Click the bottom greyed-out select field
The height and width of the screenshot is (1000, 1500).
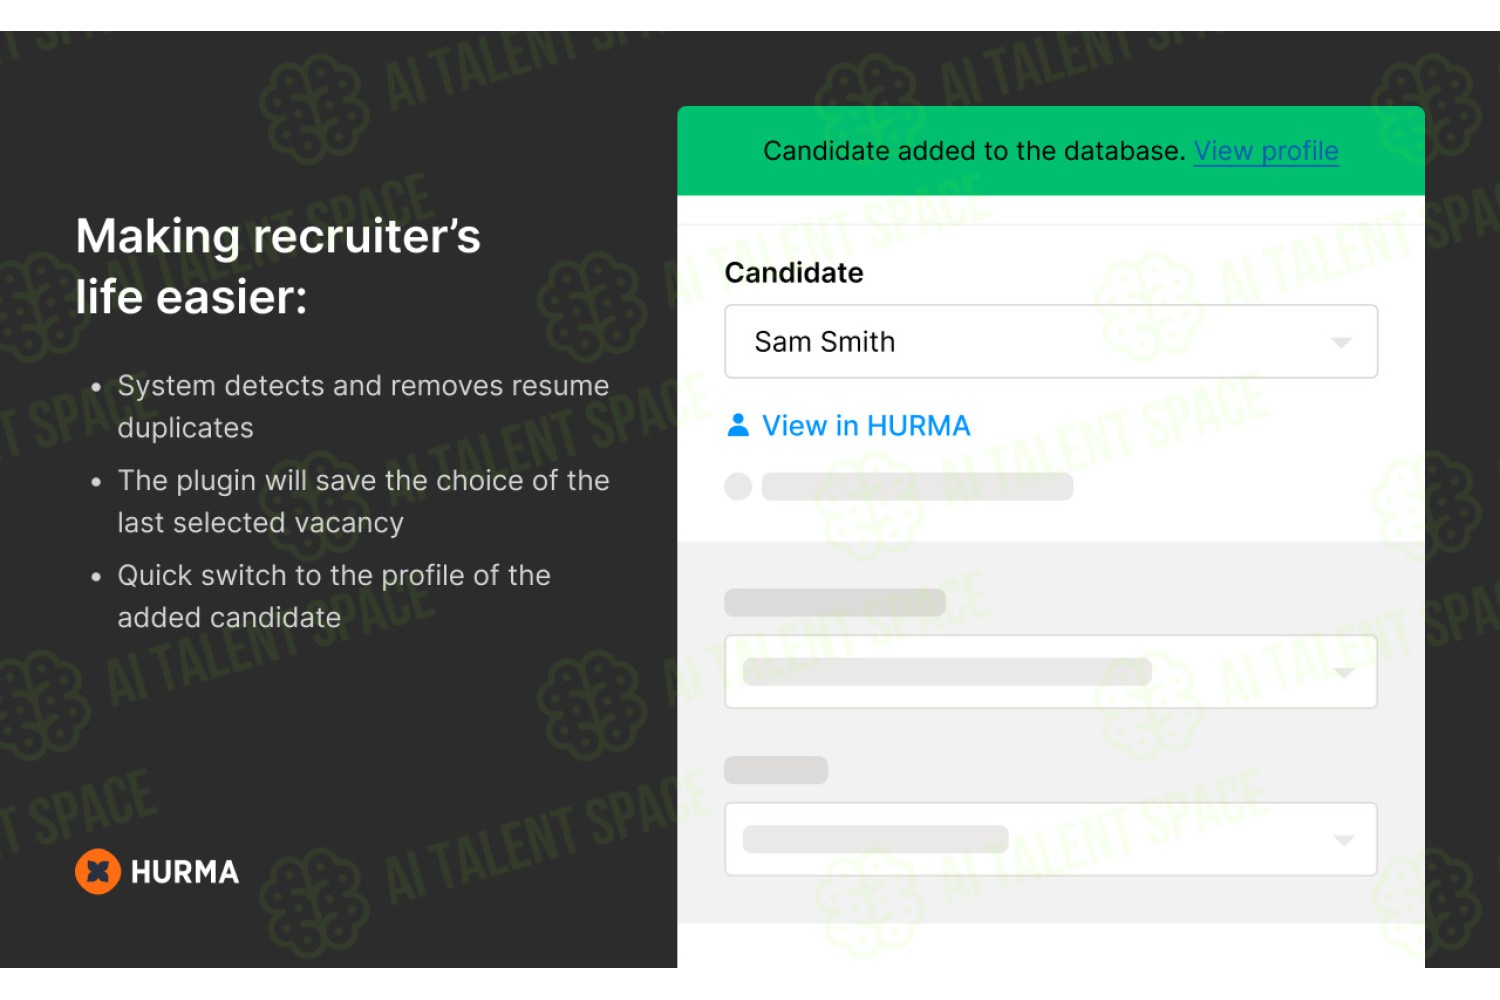point(1051,839)
